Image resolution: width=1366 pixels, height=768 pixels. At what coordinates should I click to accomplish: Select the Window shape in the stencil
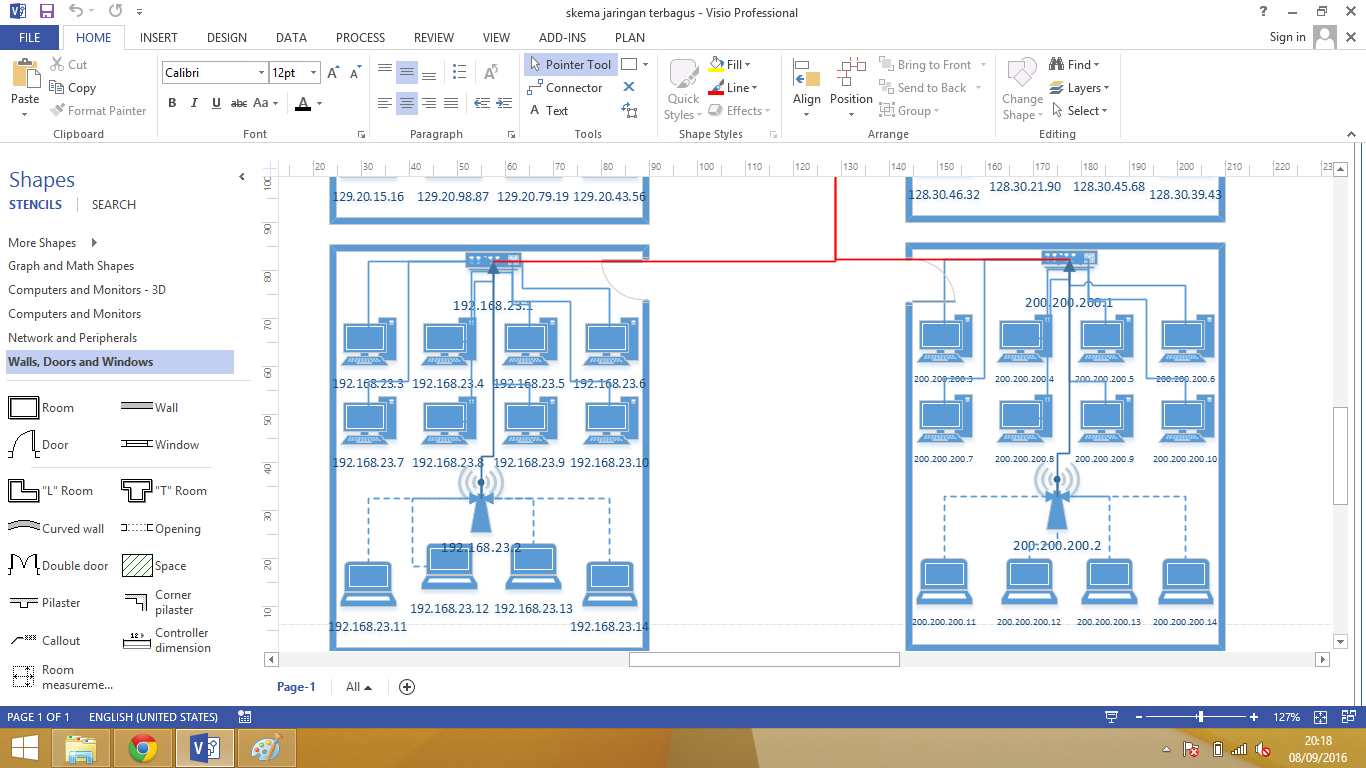pyautogui.click(x=160, y=445)
